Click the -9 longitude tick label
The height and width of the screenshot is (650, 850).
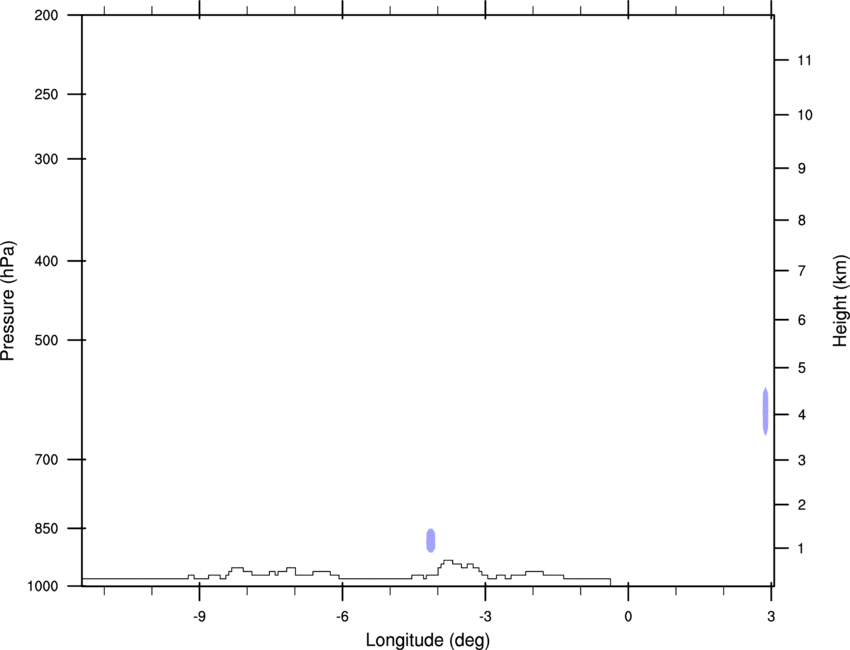click(x=199, y=616)
